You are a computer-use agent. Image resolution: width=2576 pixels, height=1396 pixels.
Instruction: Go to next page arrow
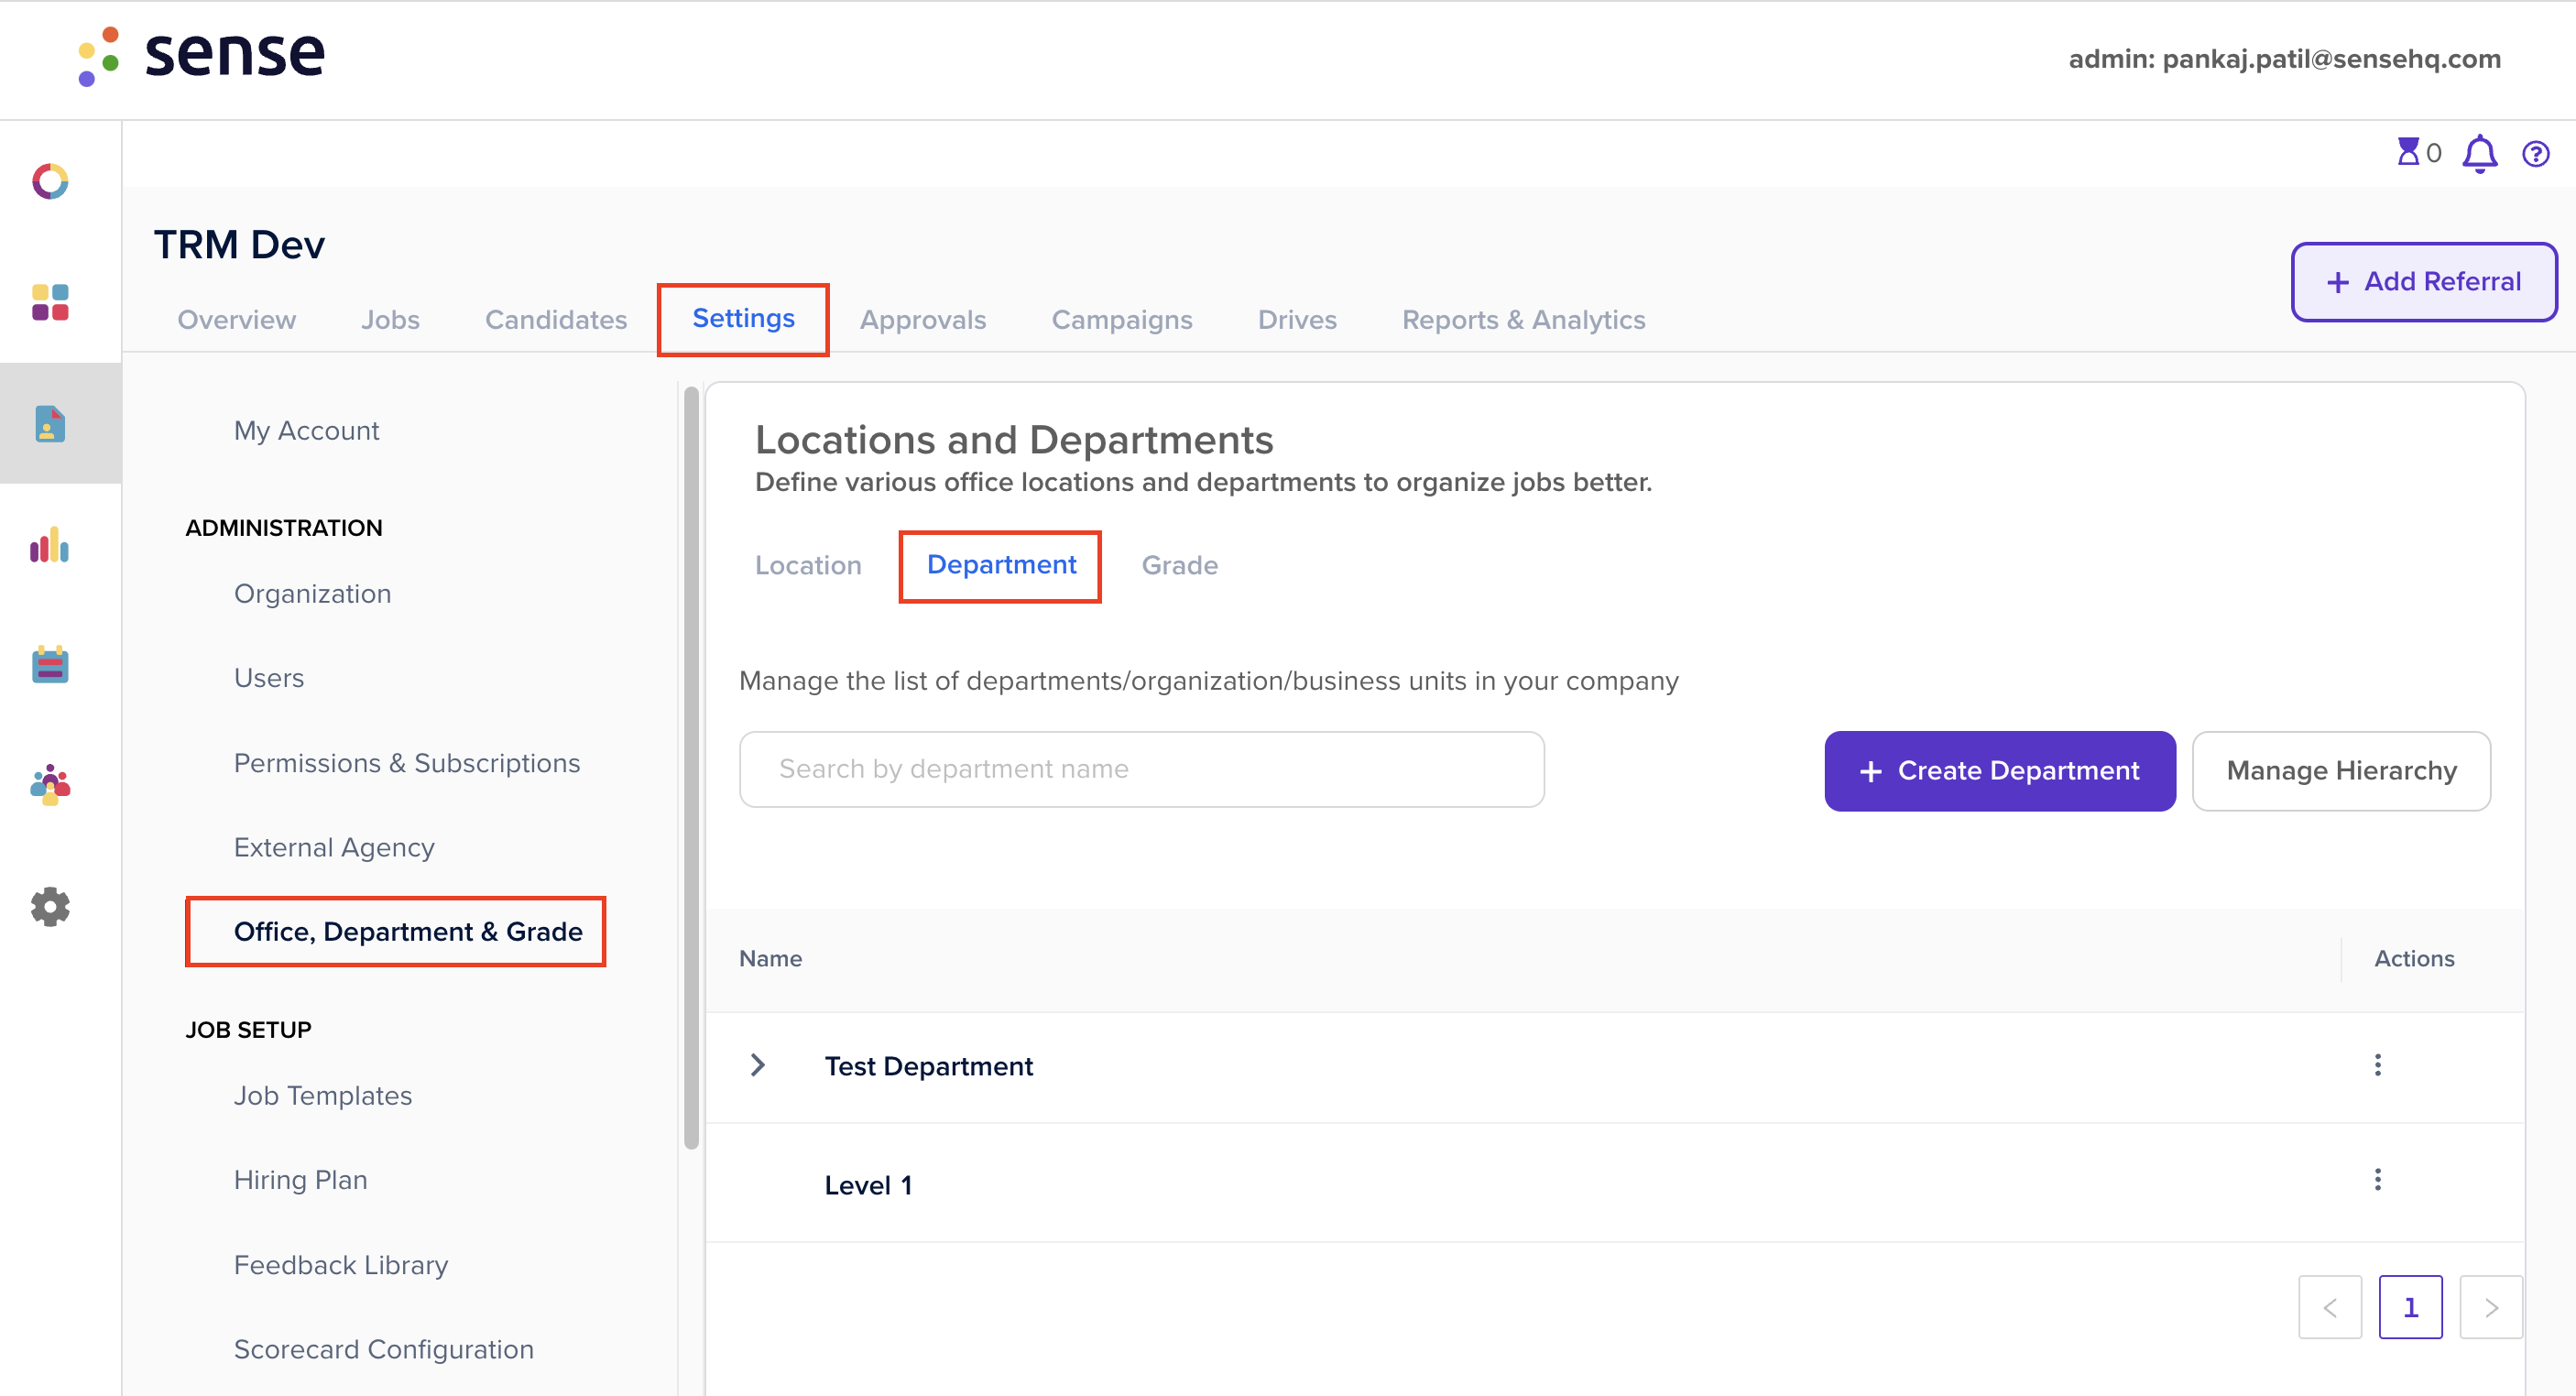coord(2490,1307)
